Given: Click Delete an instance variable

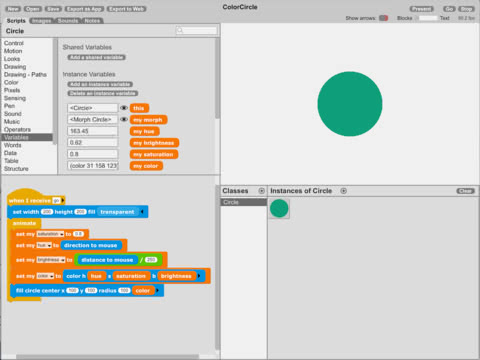Looking at the screenshot, I should [103, 93].
